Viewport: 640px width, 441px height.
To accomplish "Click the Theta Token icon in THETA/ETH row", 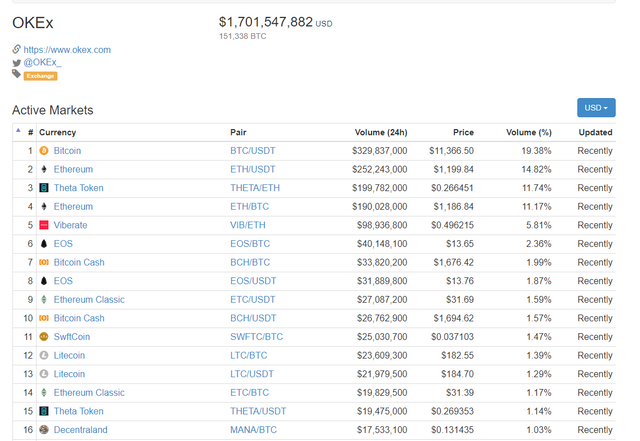I will click(x=44, y=188).
